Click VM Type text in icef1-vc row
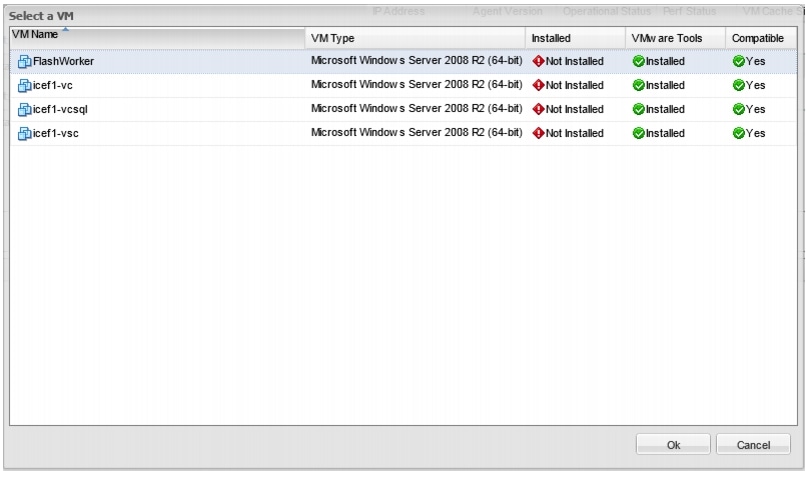The width and height of the screenshot is (807, 493). (x=416, y=84)
